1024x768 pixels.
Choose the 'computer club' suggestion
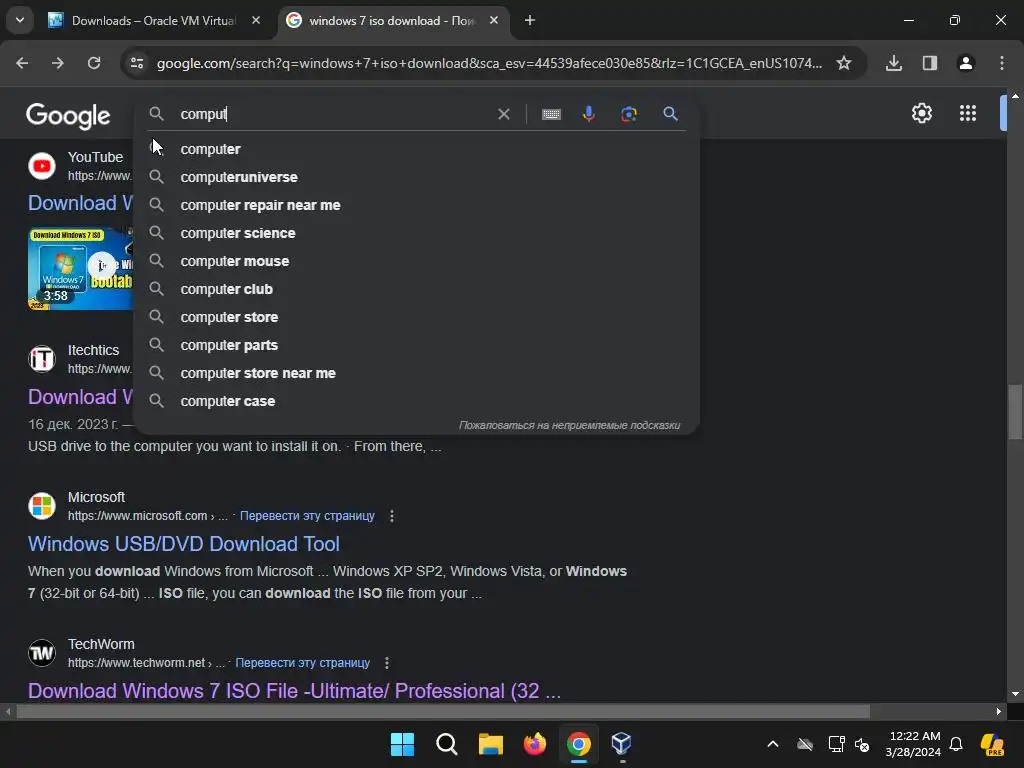point(416,289)
